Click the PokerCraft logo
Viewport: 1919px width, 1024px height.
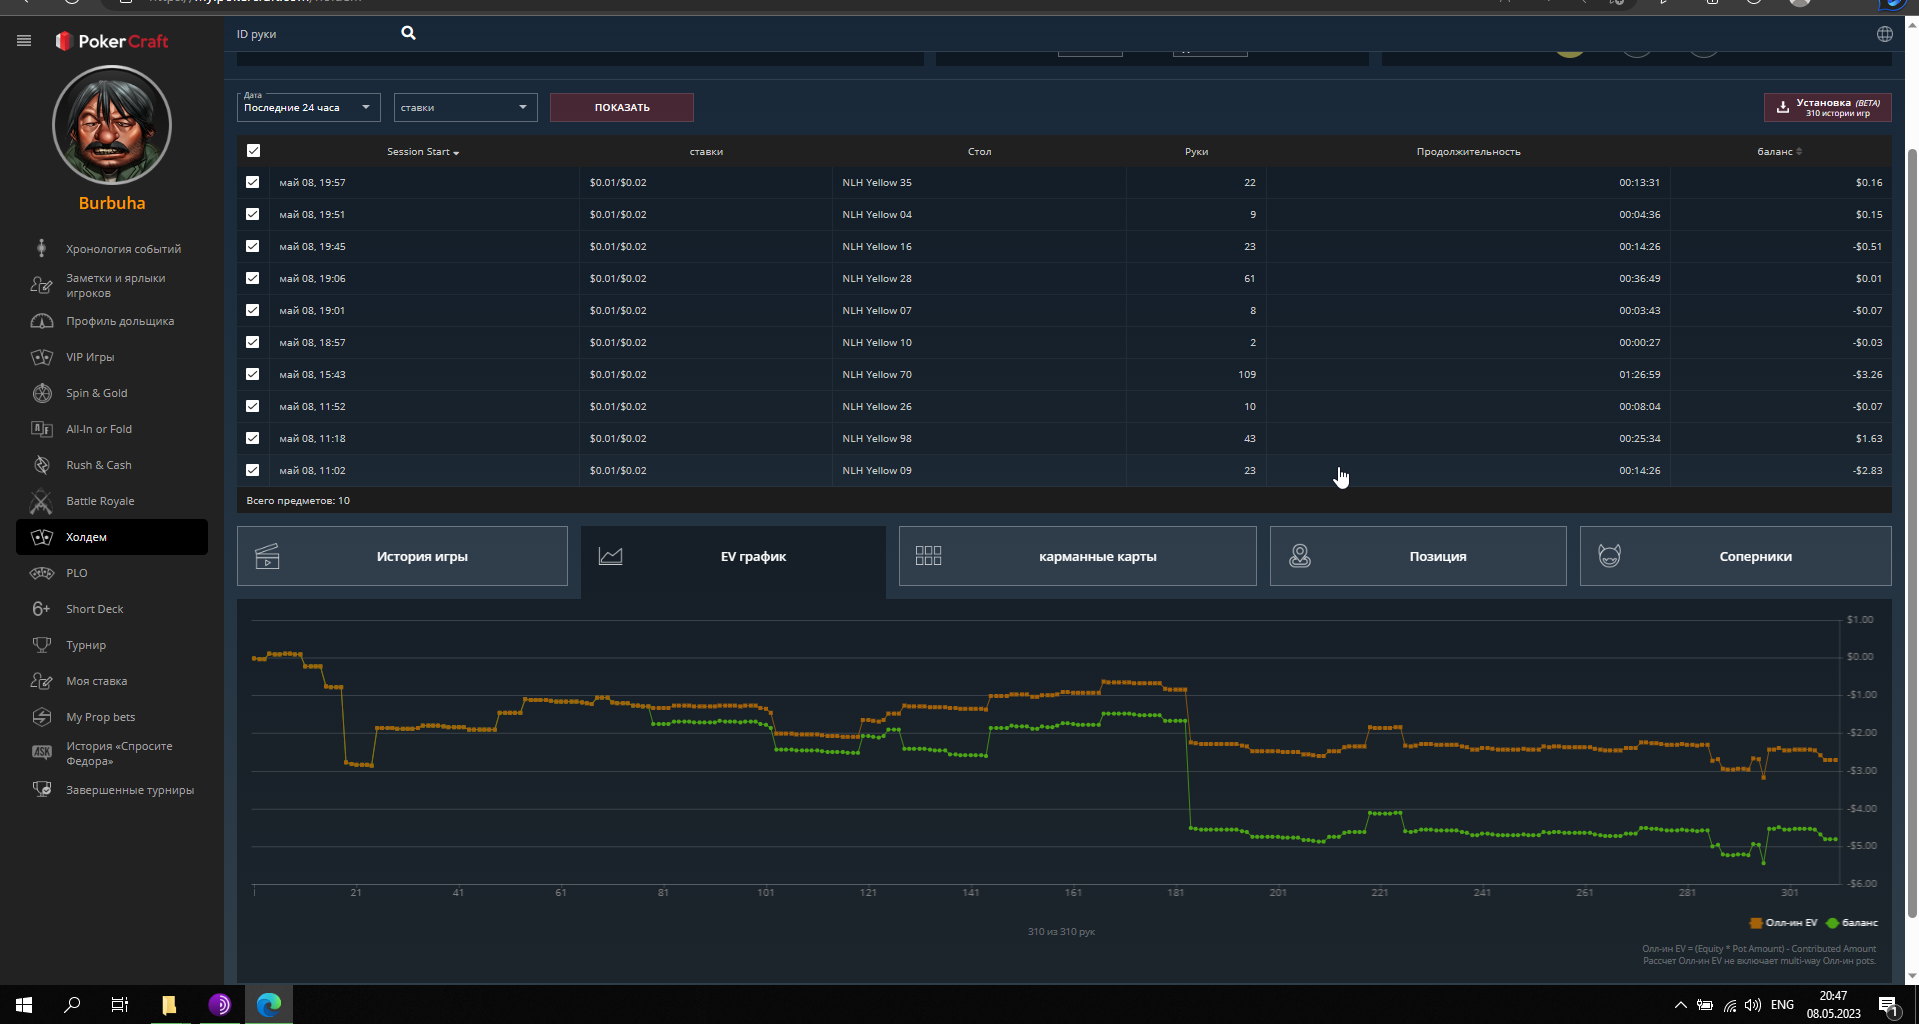point(112,41)
